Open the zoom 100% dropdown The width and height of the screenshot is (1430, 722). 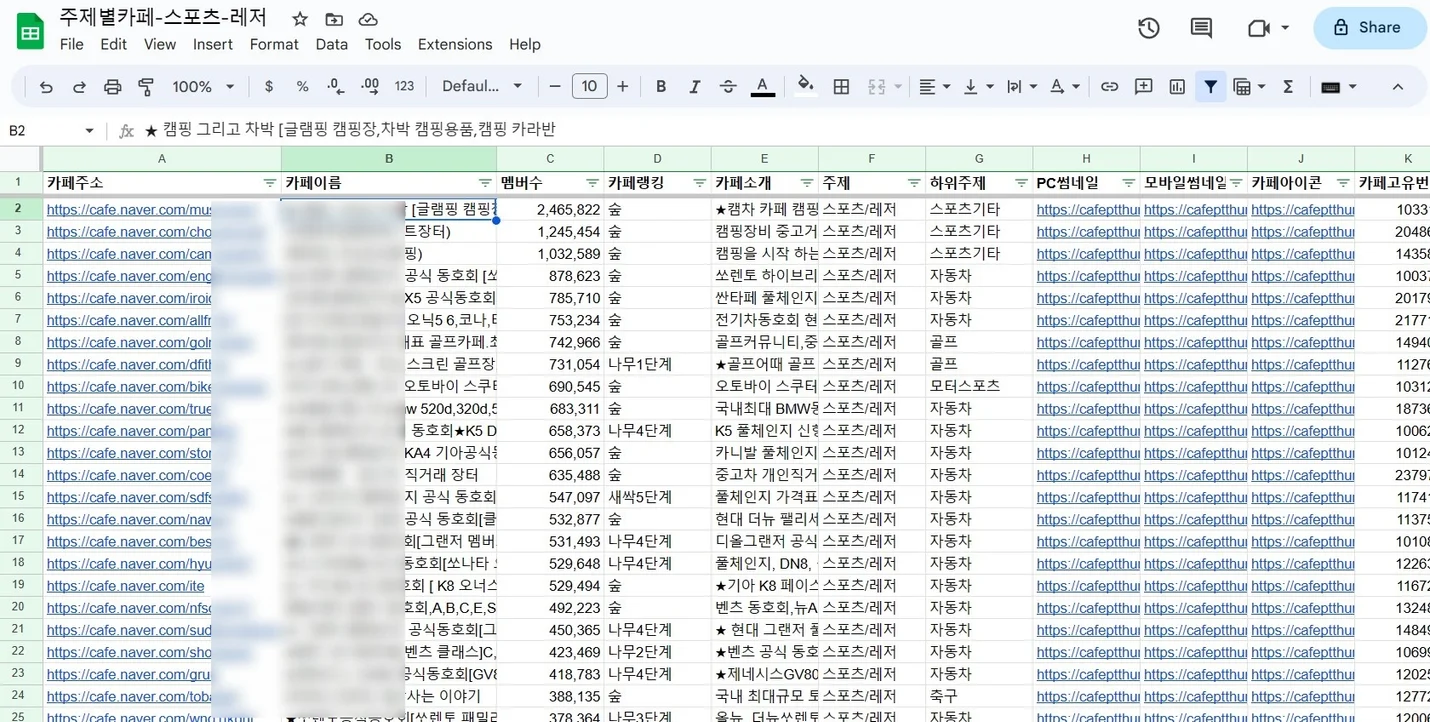[203, 87]
